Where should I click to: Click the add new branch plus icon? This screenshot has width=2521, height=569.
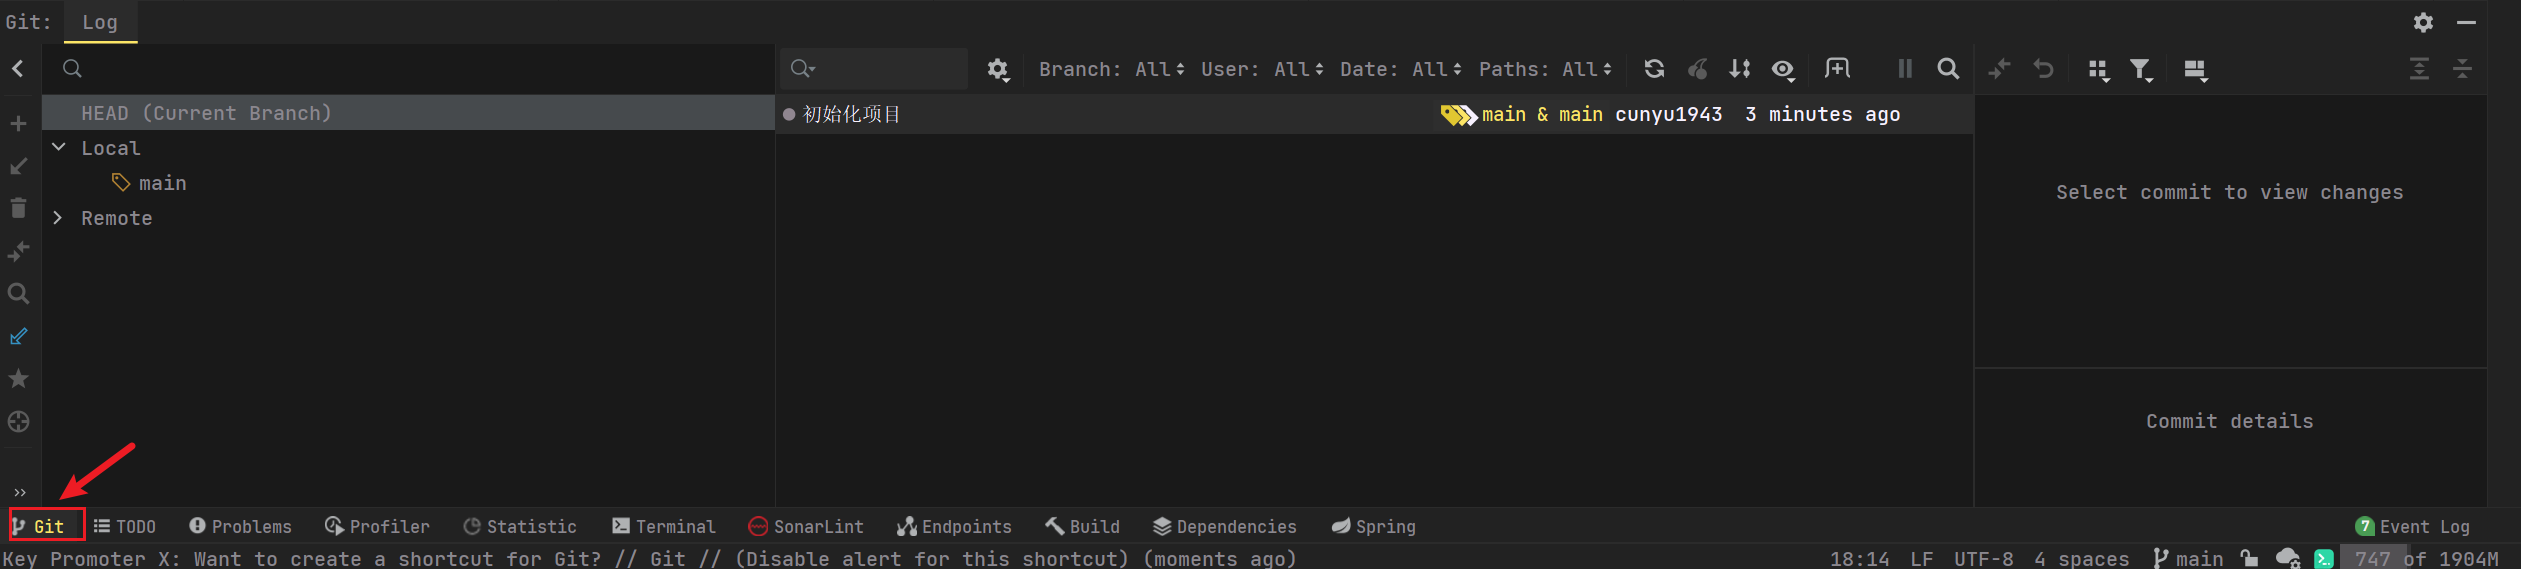click(18, 124)
